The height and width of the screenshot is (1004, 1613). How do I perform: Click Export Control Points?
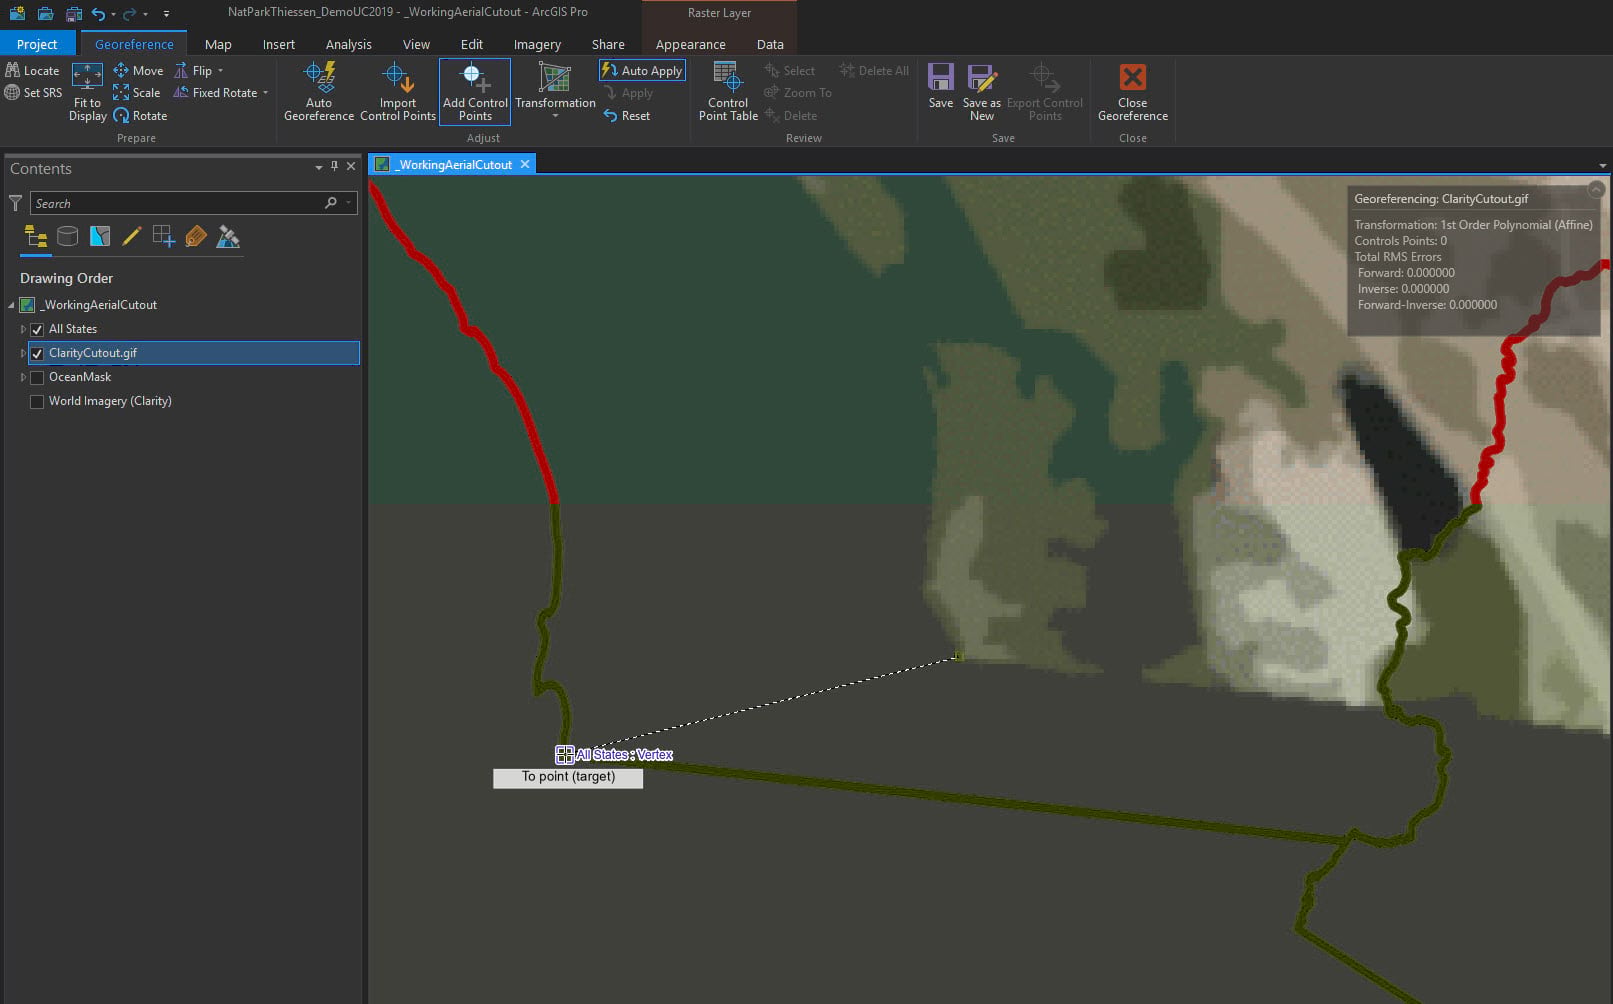coord(1045,92)
